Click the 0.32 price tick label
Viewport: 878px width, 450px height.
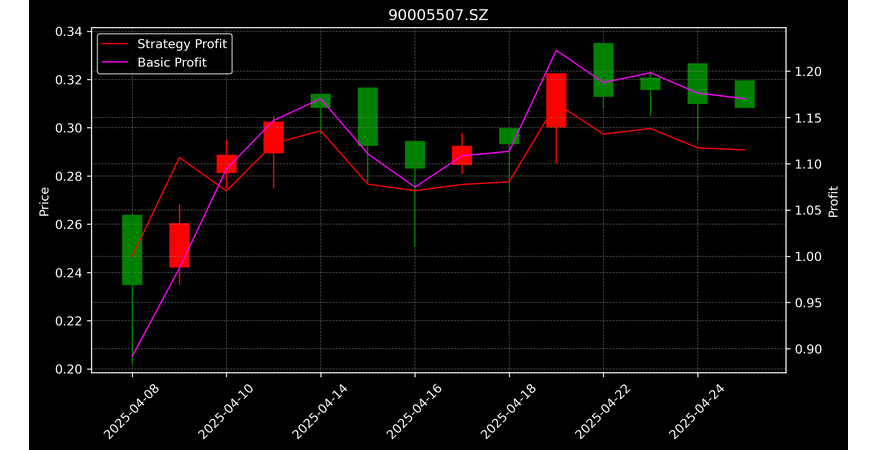(69, 80)
